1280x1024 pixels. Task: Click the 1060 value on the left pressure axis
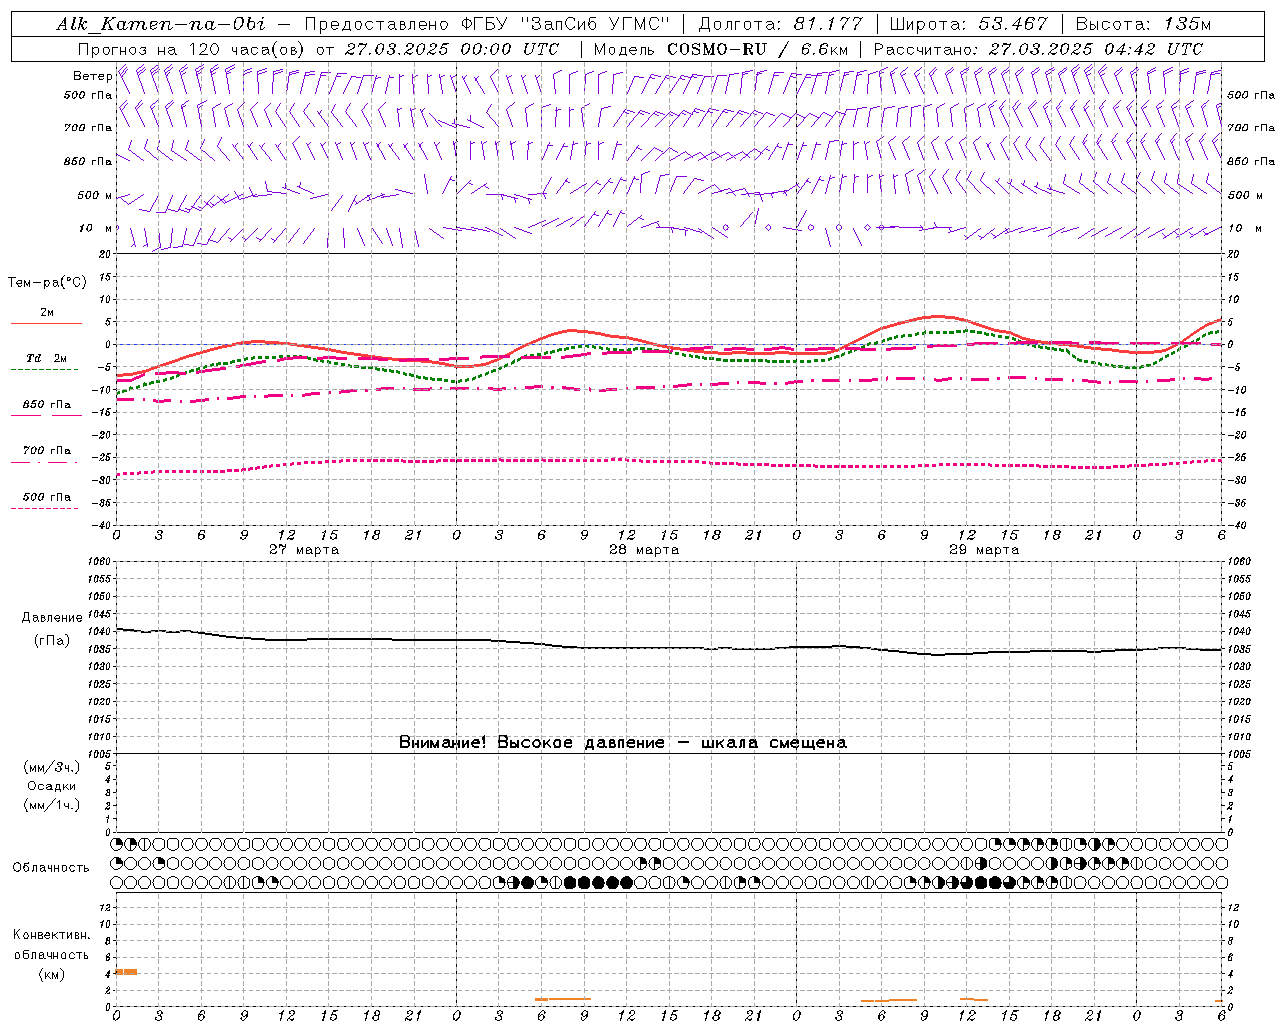[101, 562]
